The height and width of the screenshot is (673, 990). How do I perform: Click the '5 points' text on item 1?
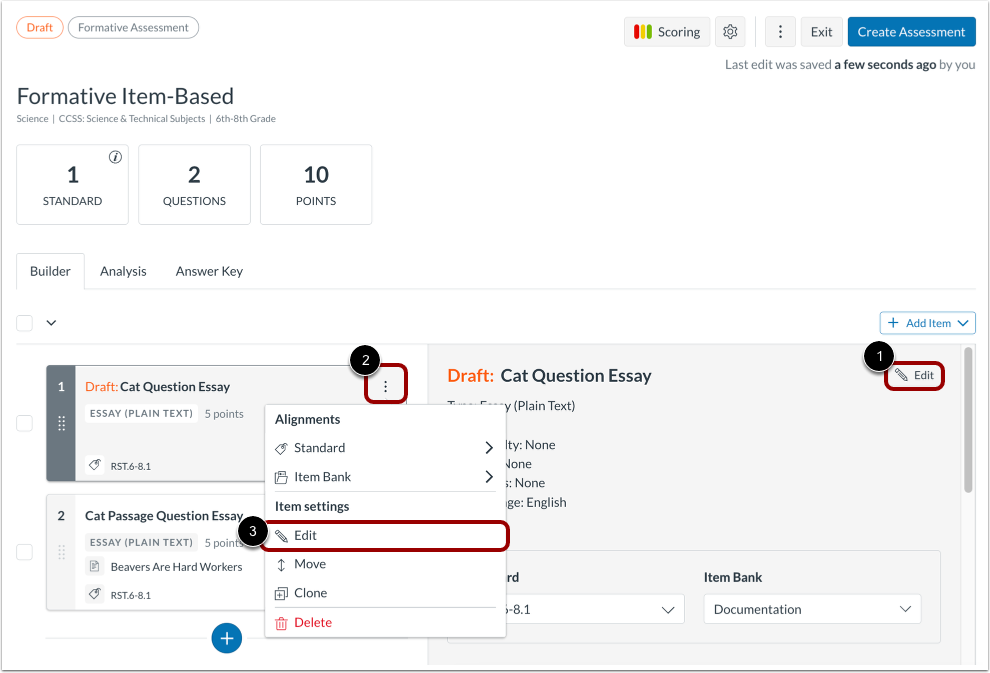224,414
